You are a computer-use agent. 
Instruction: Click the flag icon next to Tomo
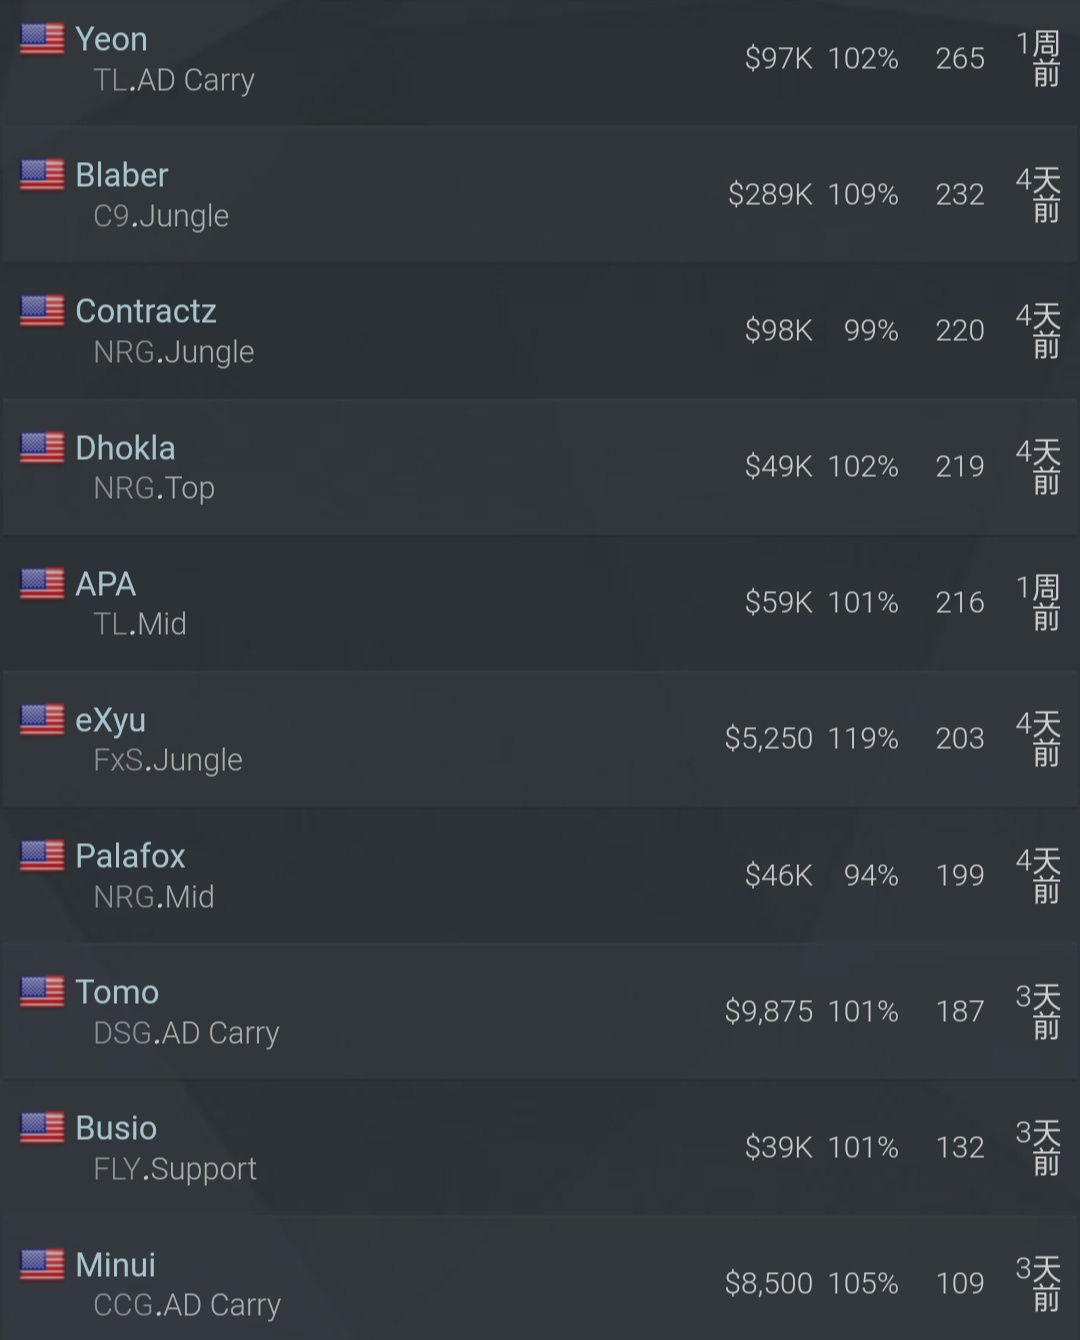(42, 991)
